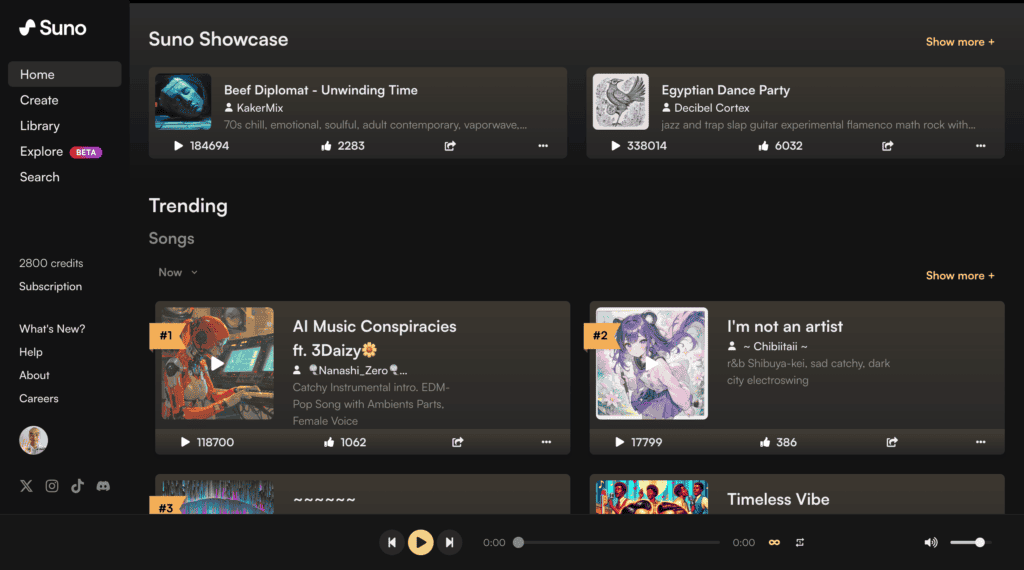Open Suno's X (Twitter) icon

tap(26, 486)
